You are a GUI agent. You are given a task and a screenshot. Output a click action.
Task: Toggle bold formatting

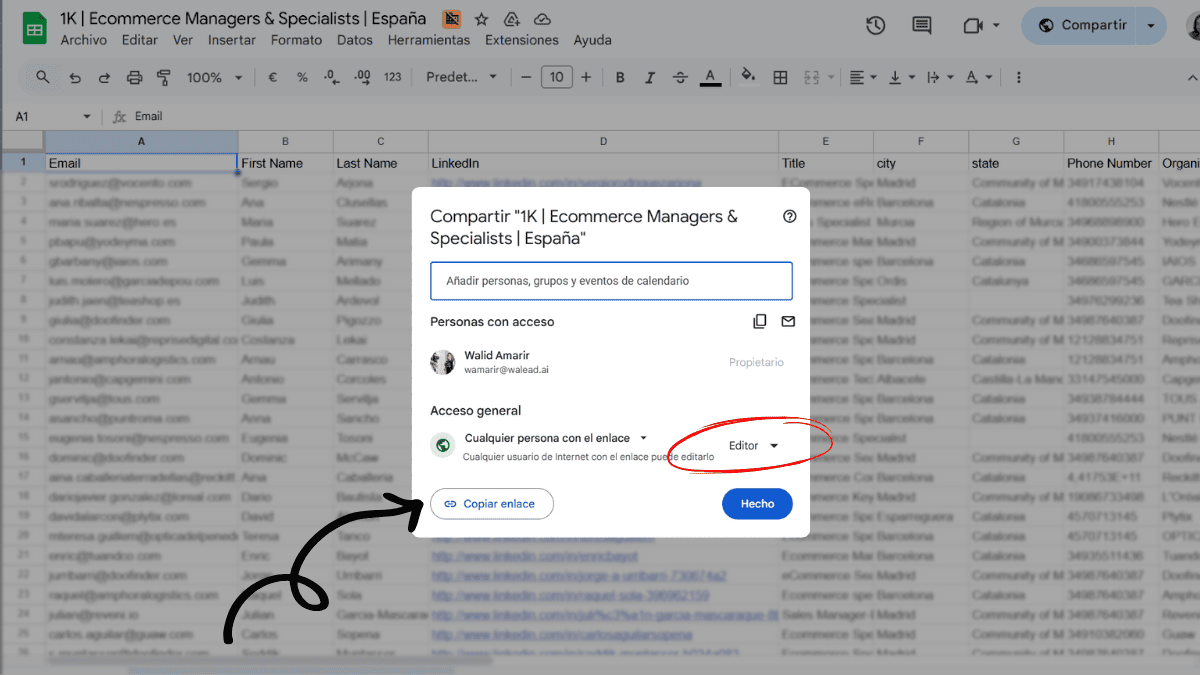(x=620, y=76)
